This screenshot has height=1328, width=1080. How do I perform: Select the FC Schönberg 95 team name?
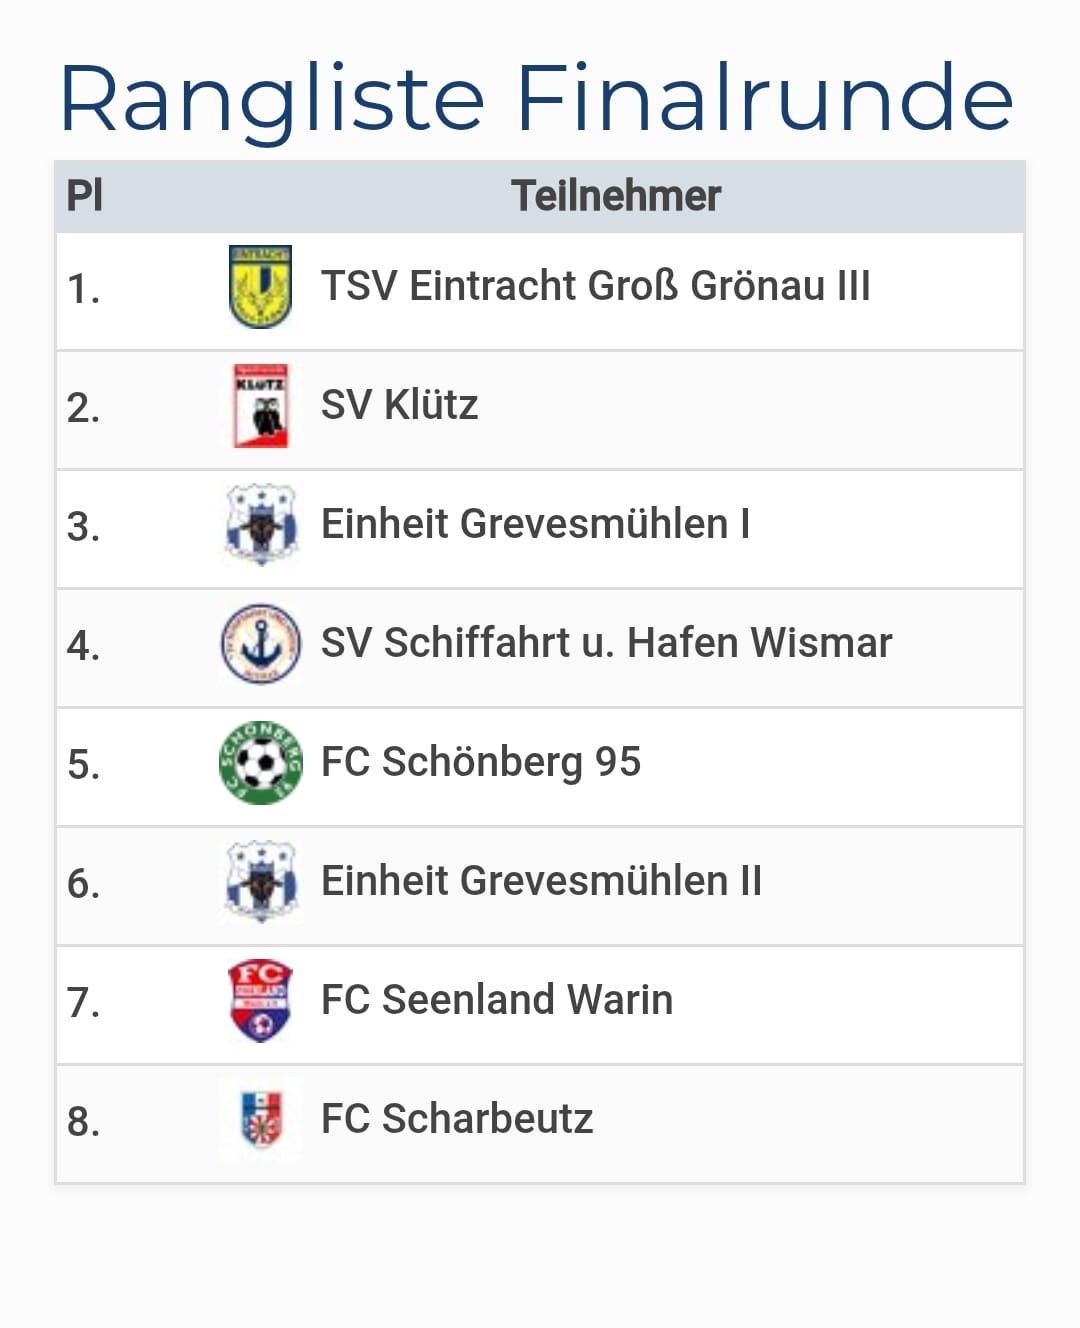[480, 762]
